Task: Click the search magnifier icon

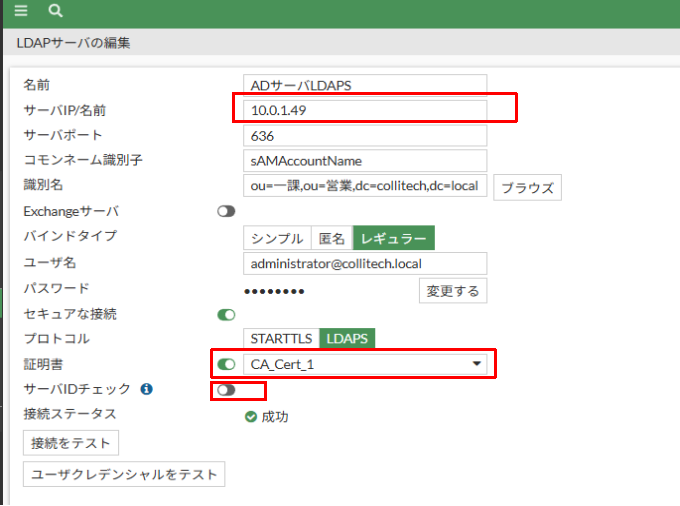Action: click(x=56, y=11)
